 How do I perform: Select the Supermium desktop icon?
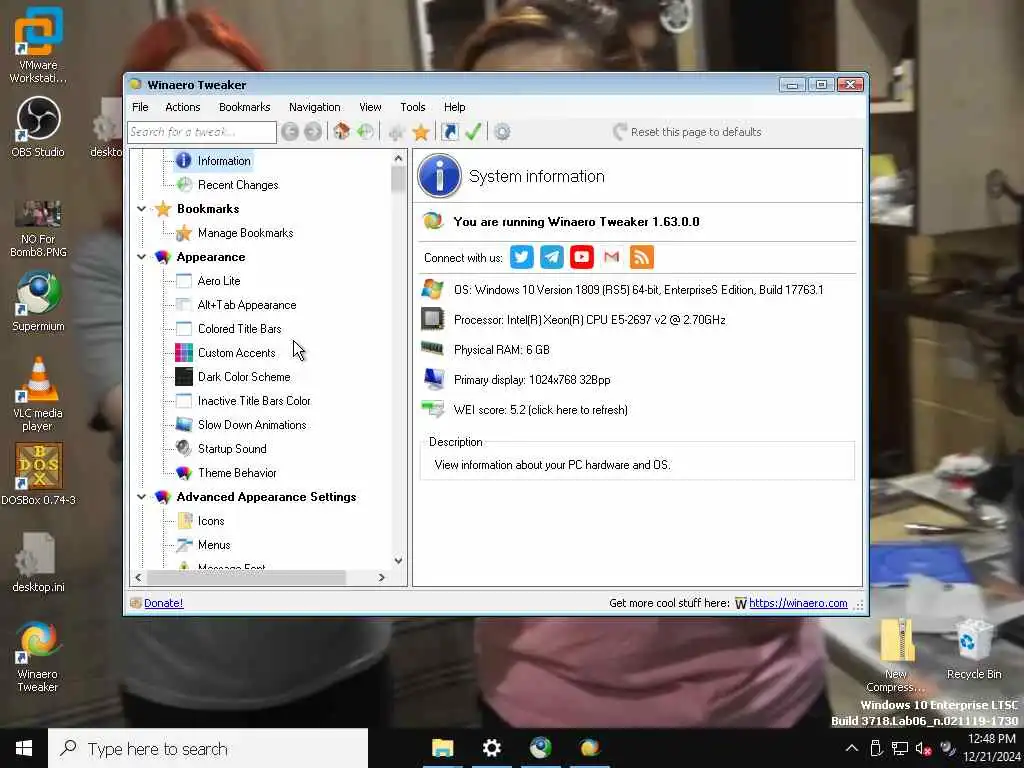pos(38,302)
